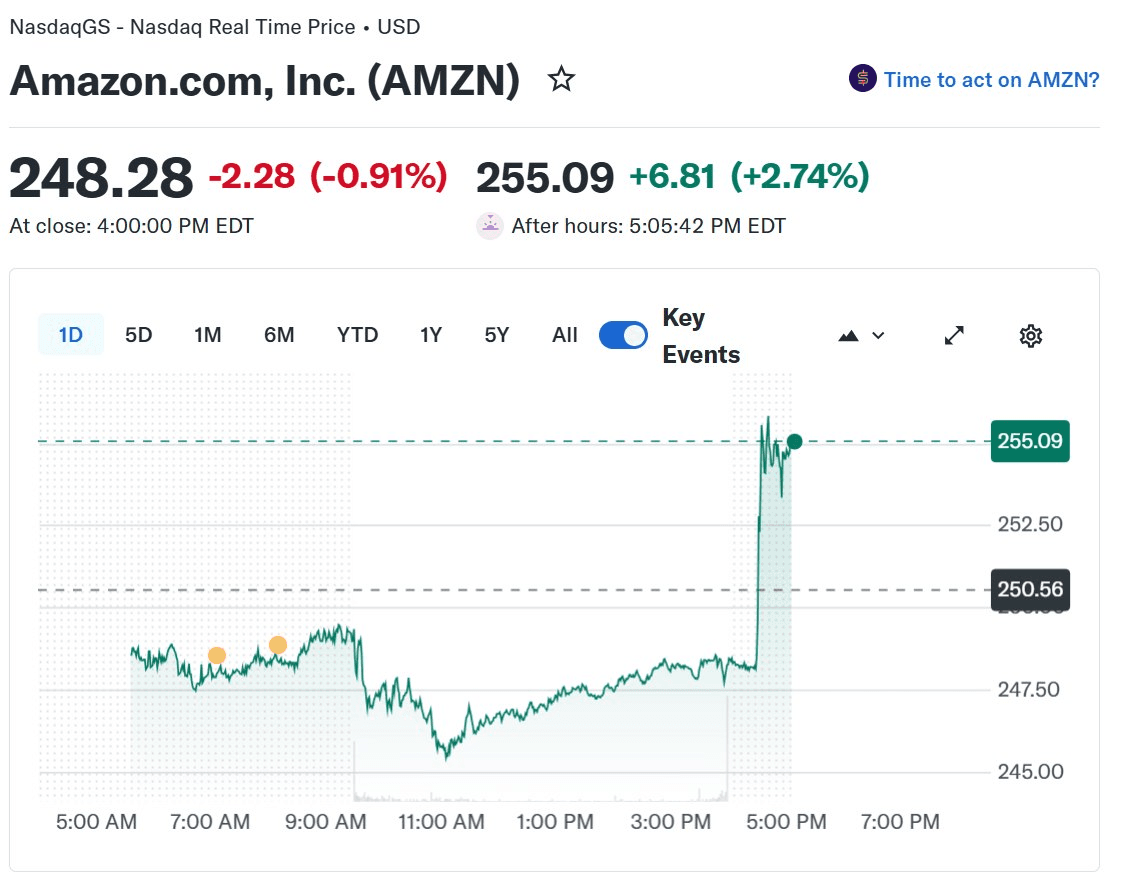Image resolution: width=1123 pixels, height=873 pixels.
Task: Click the second yellow key event dot
Action: point(278,645)
